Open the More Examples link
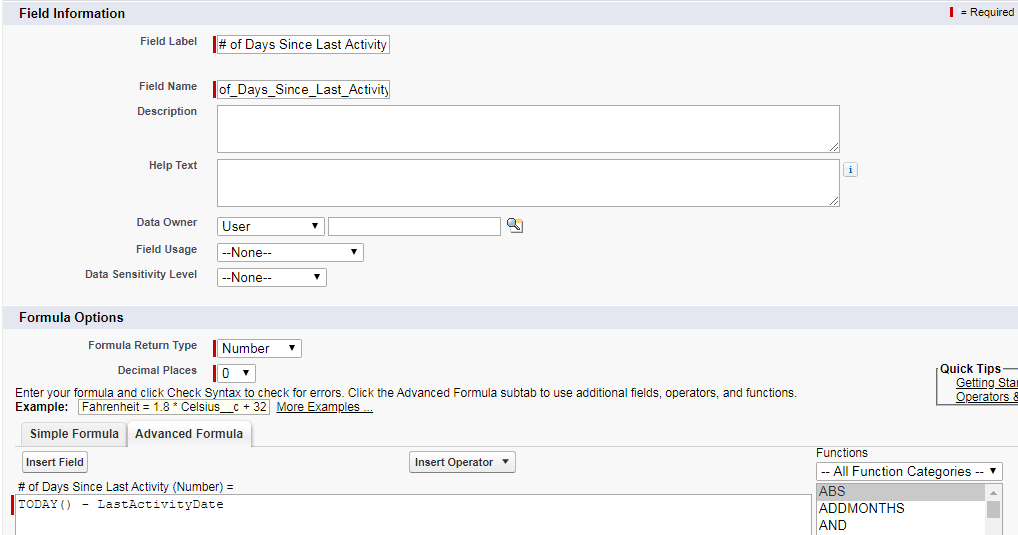 pos(325,407)
